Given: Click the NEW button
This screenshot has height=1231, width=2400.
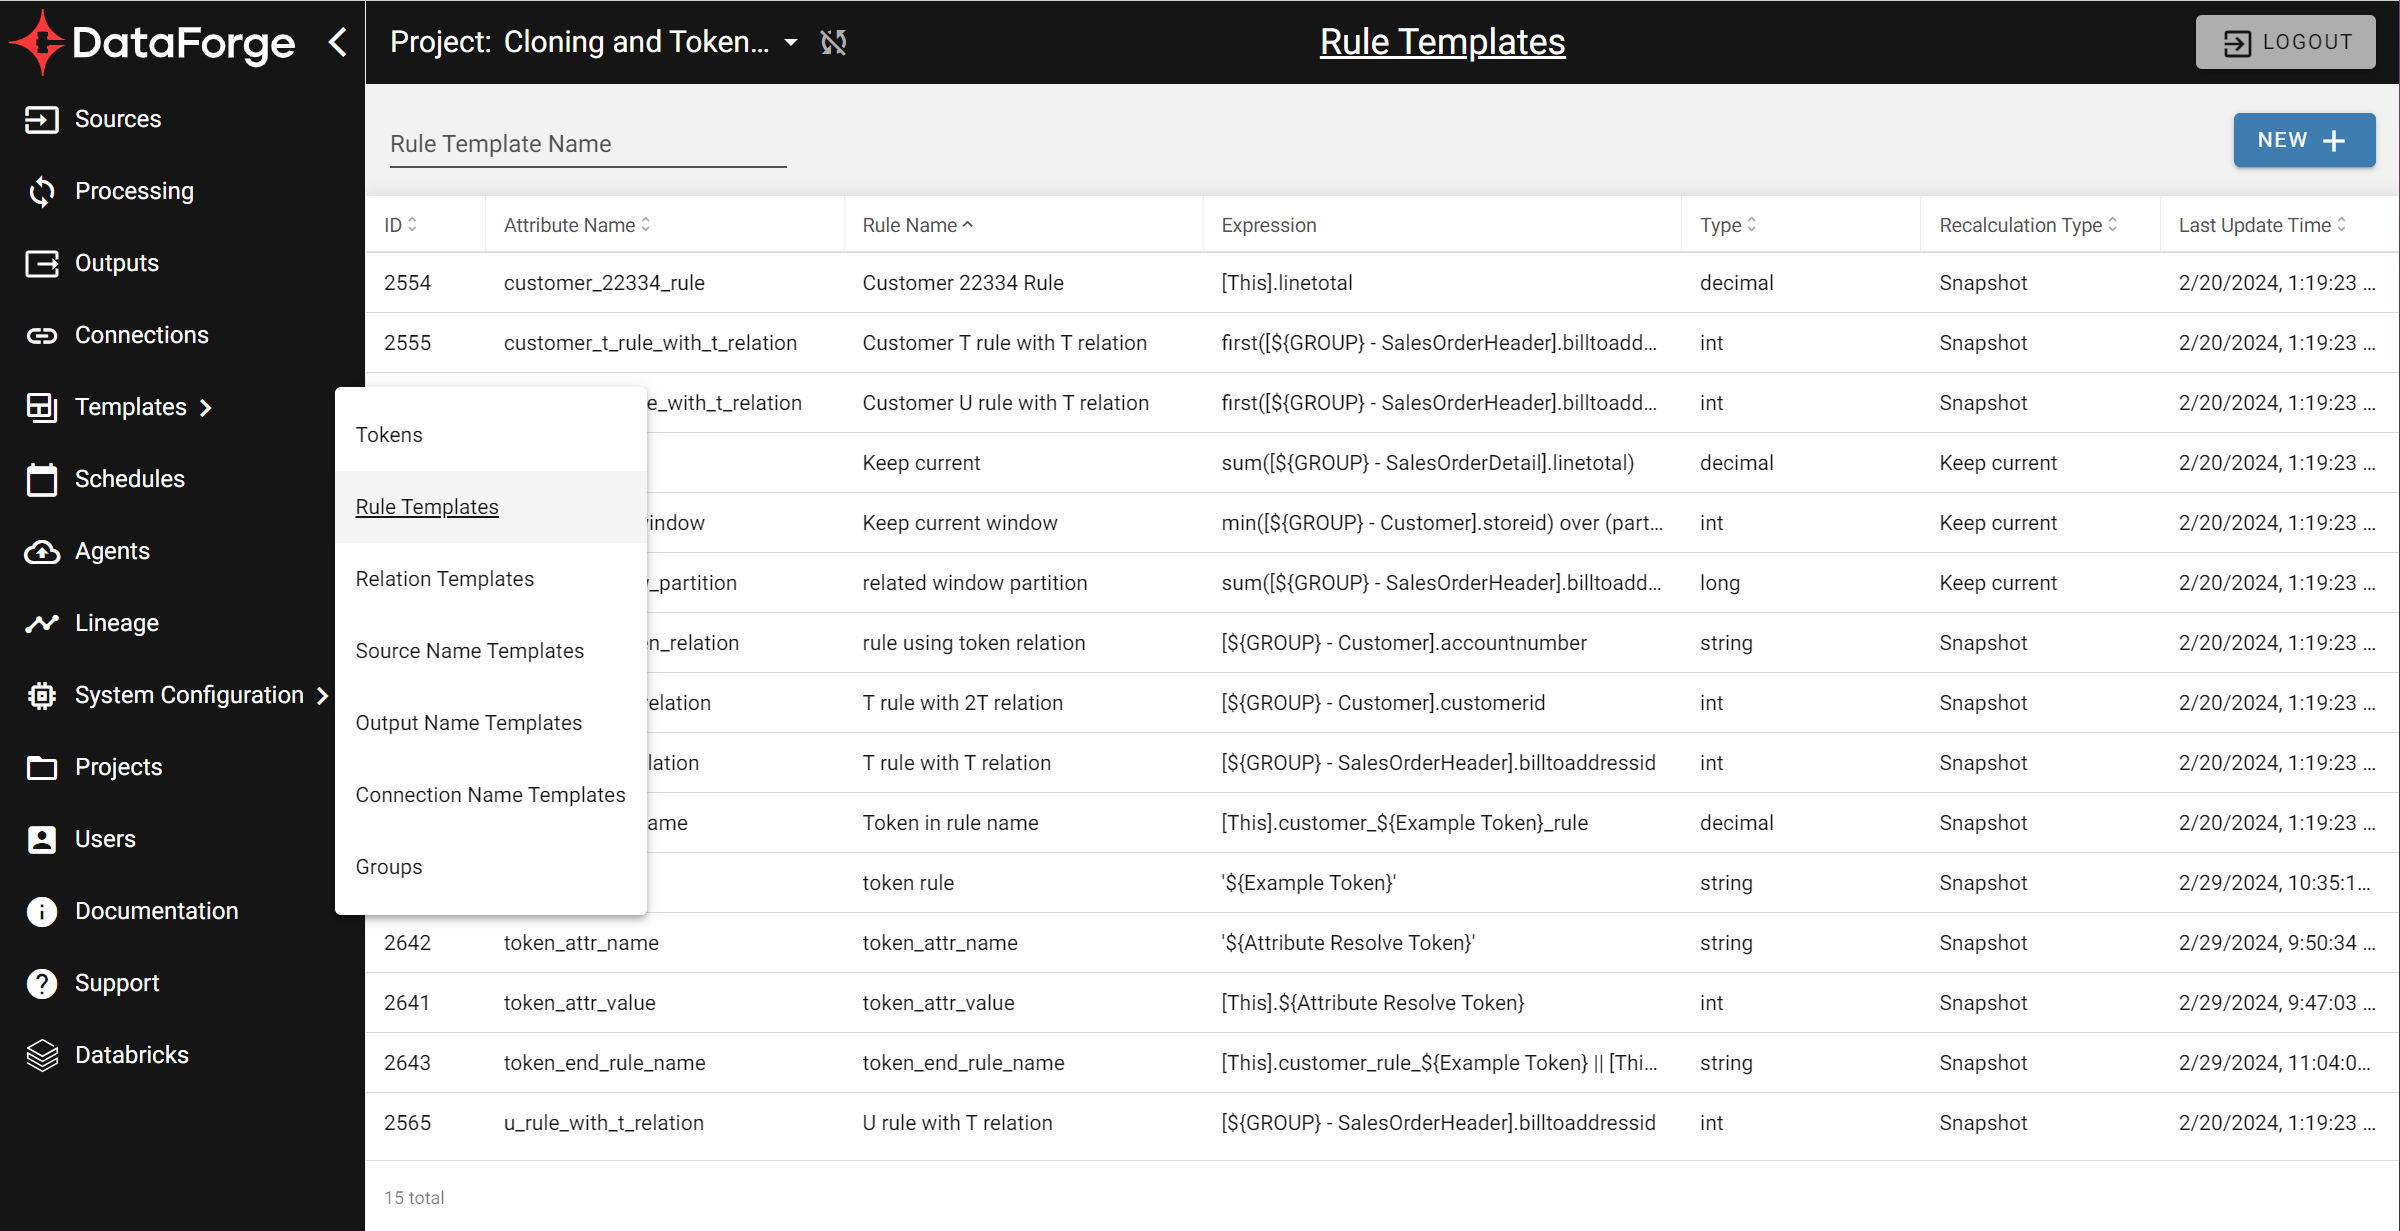Looking at the screenshot, I should (x=2303, y=140).
